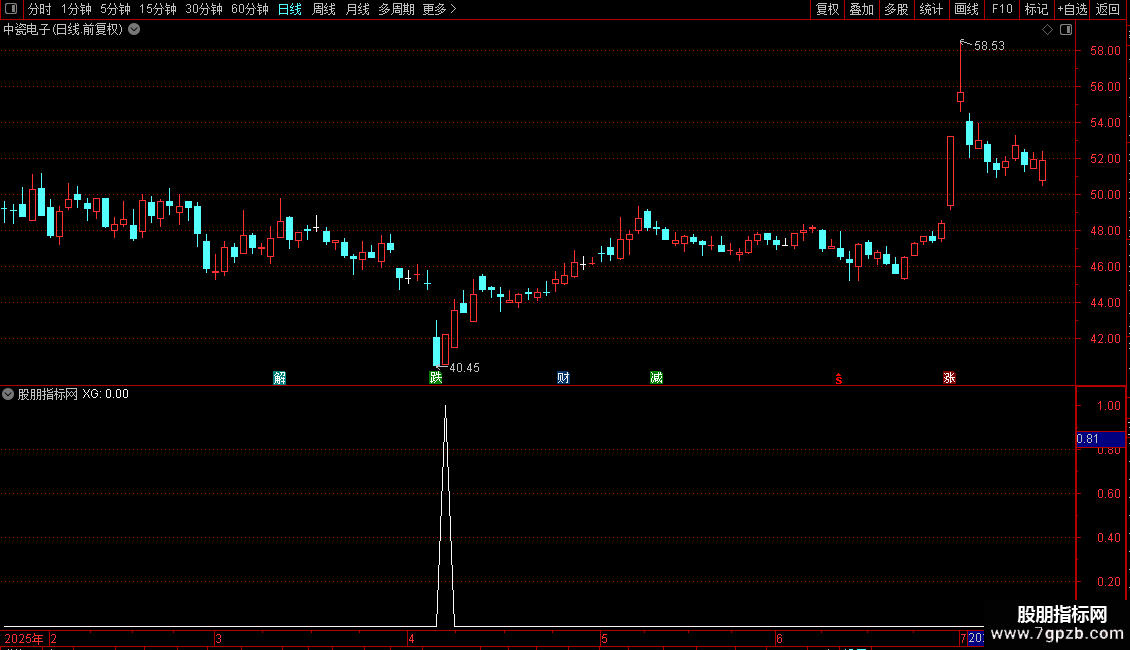
Task: Click the 减 holdings reduction marker
Action: coord(656,378)
